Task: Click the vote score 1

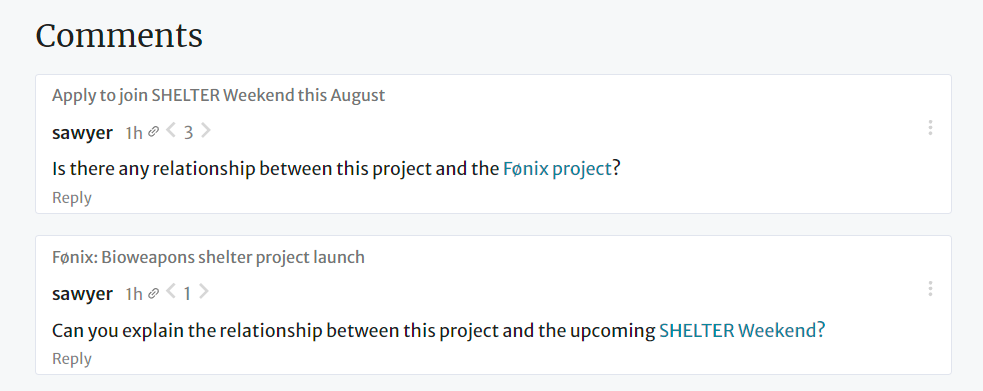Action: (x=187, y=293)
